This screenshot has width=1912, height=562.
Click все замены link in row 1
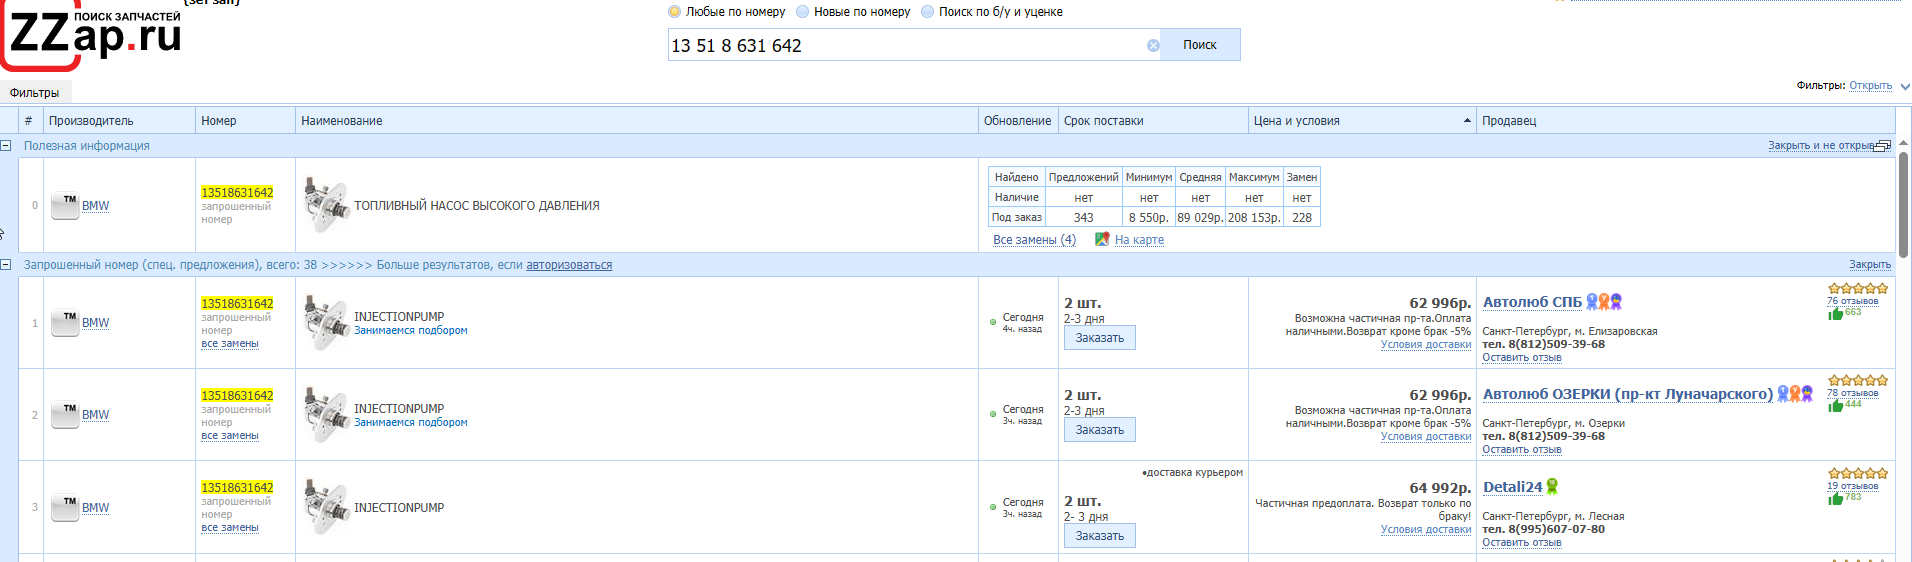(x=230, y=344)
